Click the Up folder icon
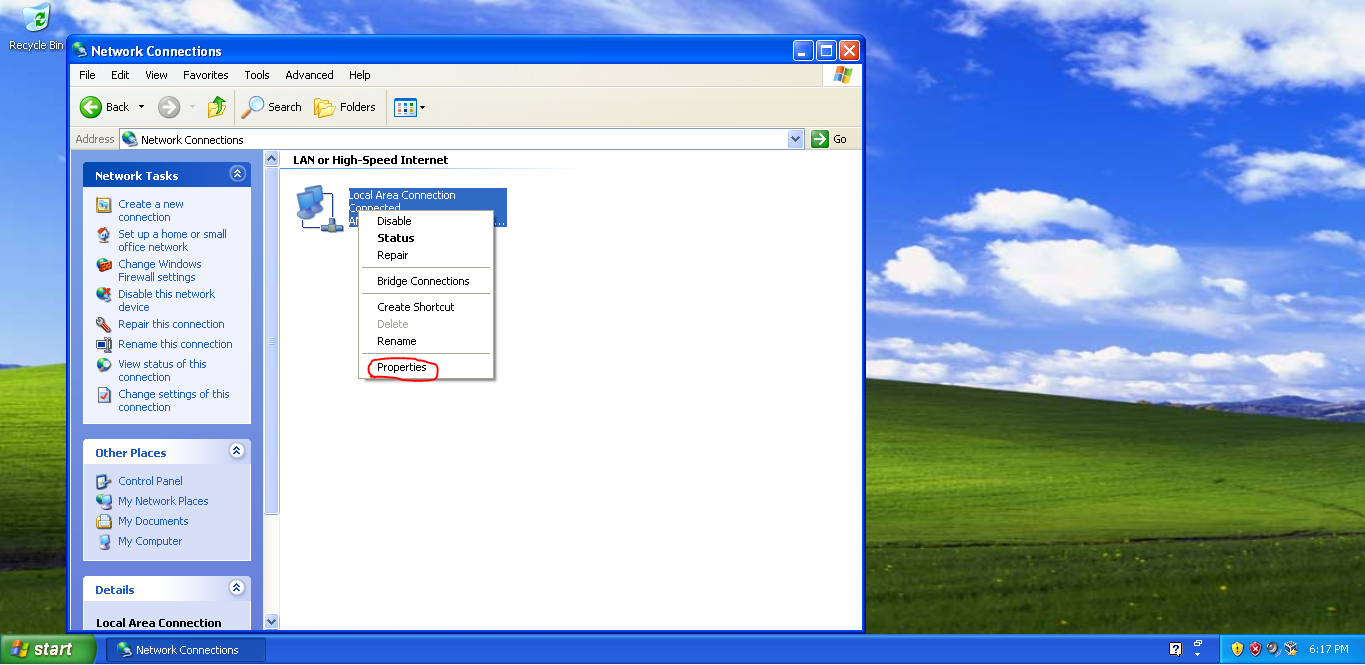1365x665 pixels. (217, 106)
